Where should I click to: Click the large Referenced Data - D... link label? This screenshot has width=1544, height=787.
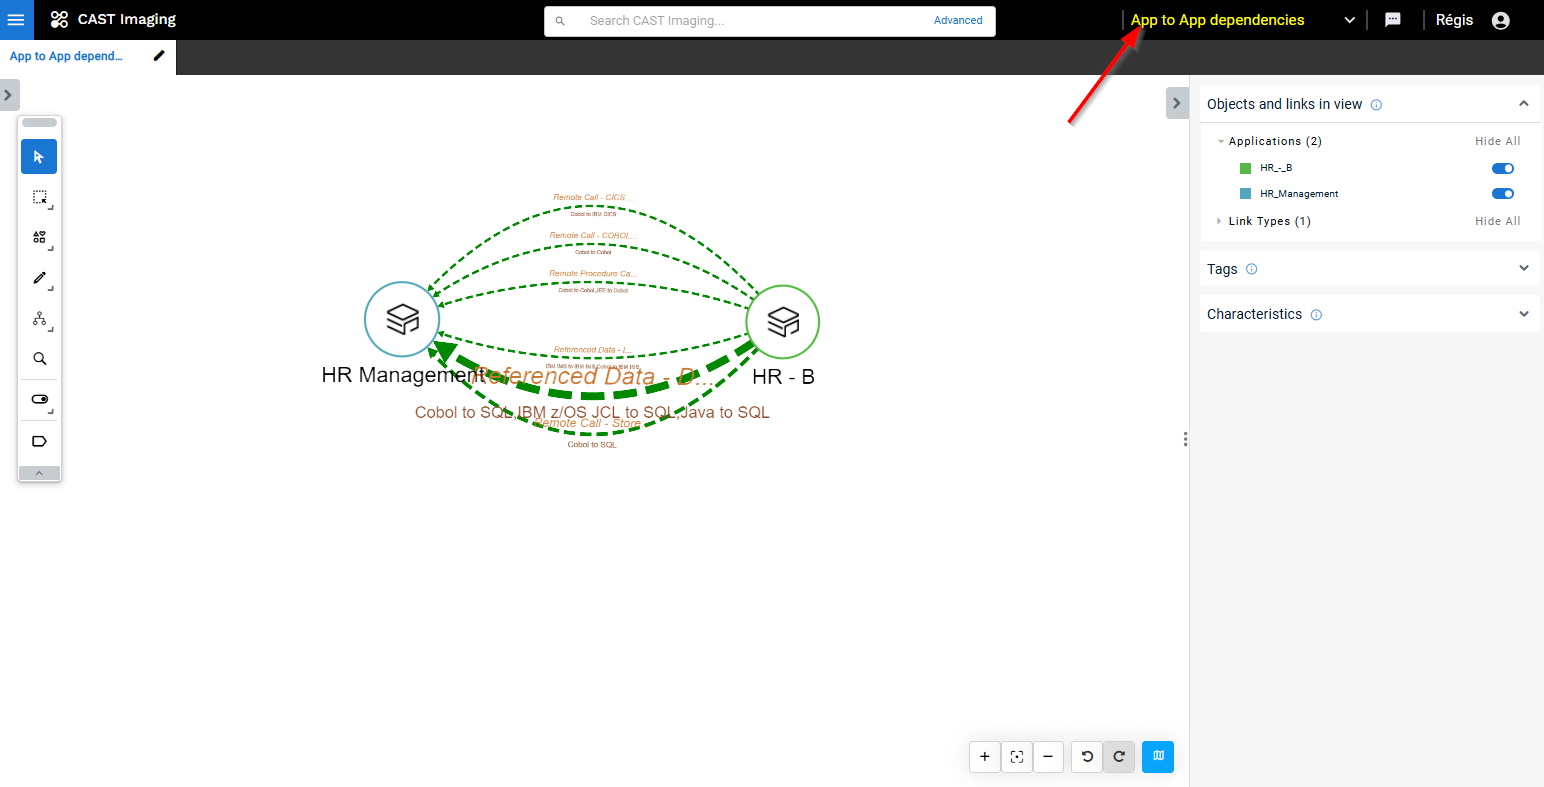pyautogui.click(x=594, y=377)
